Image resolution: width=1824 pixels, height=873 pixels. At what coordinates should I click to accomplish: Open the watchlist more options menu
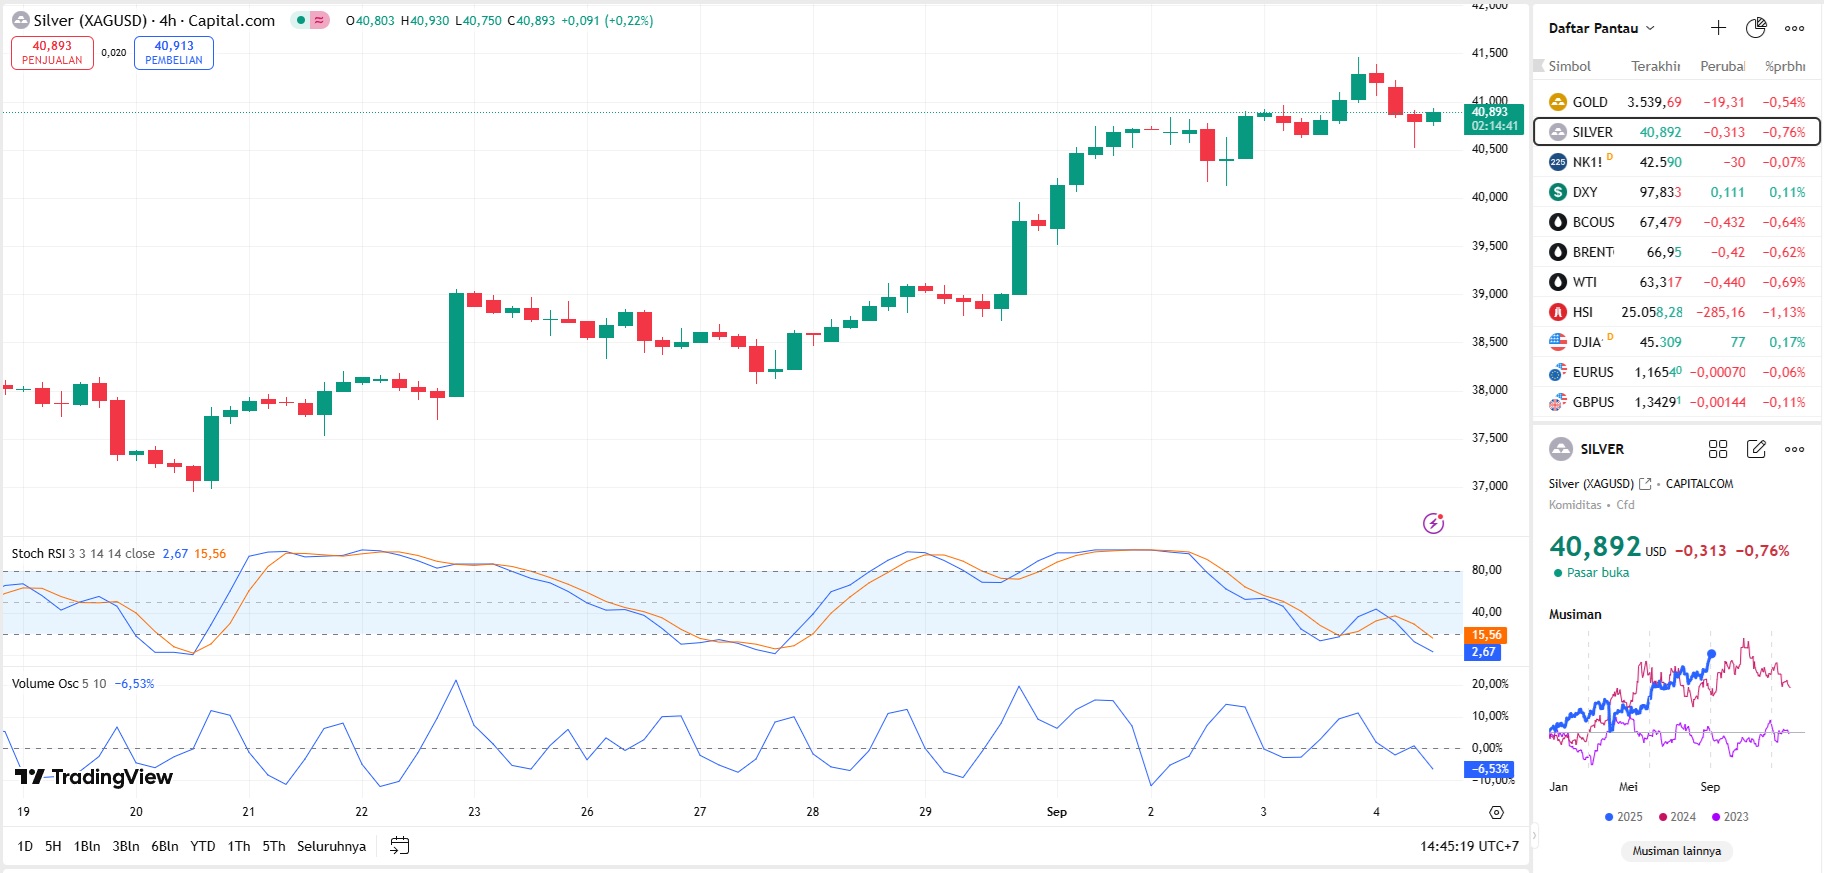point(1795,28)
